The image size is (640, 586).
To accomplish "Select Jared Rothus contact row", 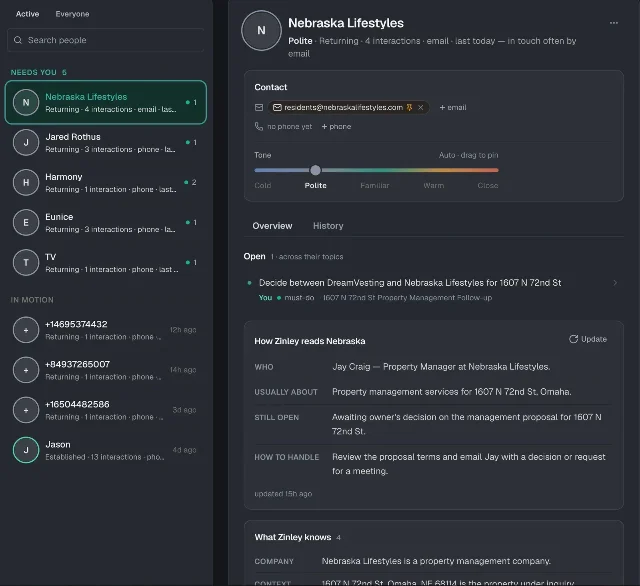I will click(x=106, y=142).
